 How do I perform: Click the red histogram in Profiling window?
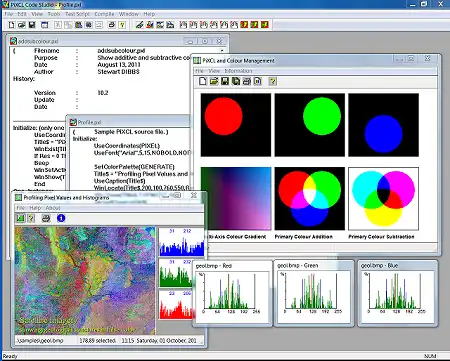point(176,305)
